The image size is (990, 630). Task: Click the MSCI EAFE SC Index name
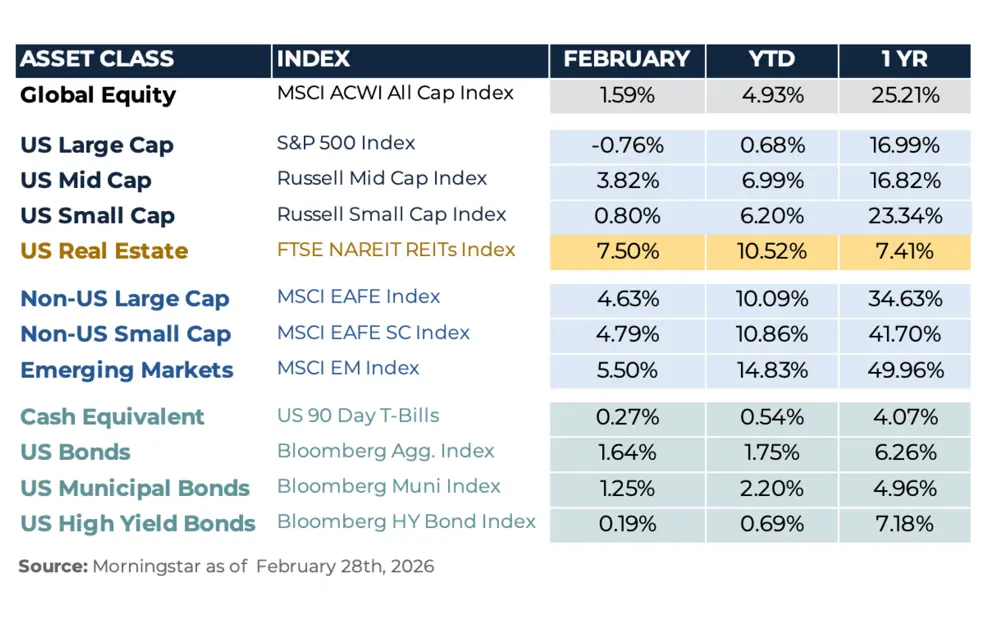coord(373,332)
